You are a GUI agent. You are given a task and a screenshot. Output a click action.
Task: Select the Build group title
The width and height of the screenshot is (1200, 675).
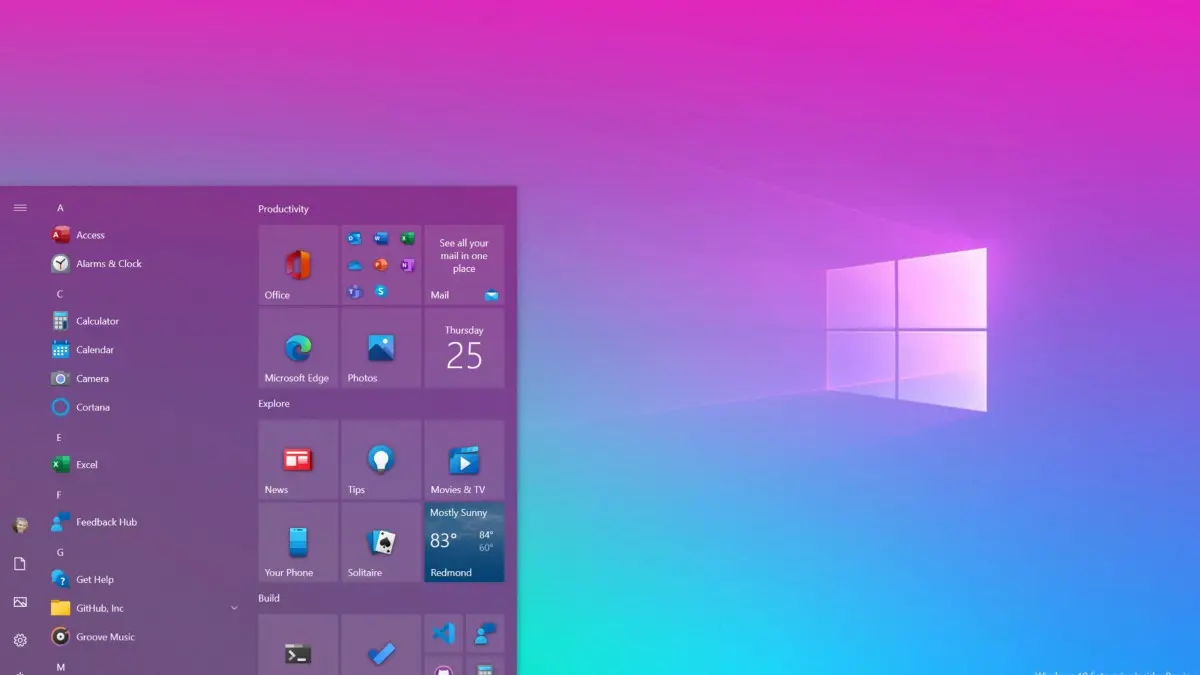[x=269, y=598]
